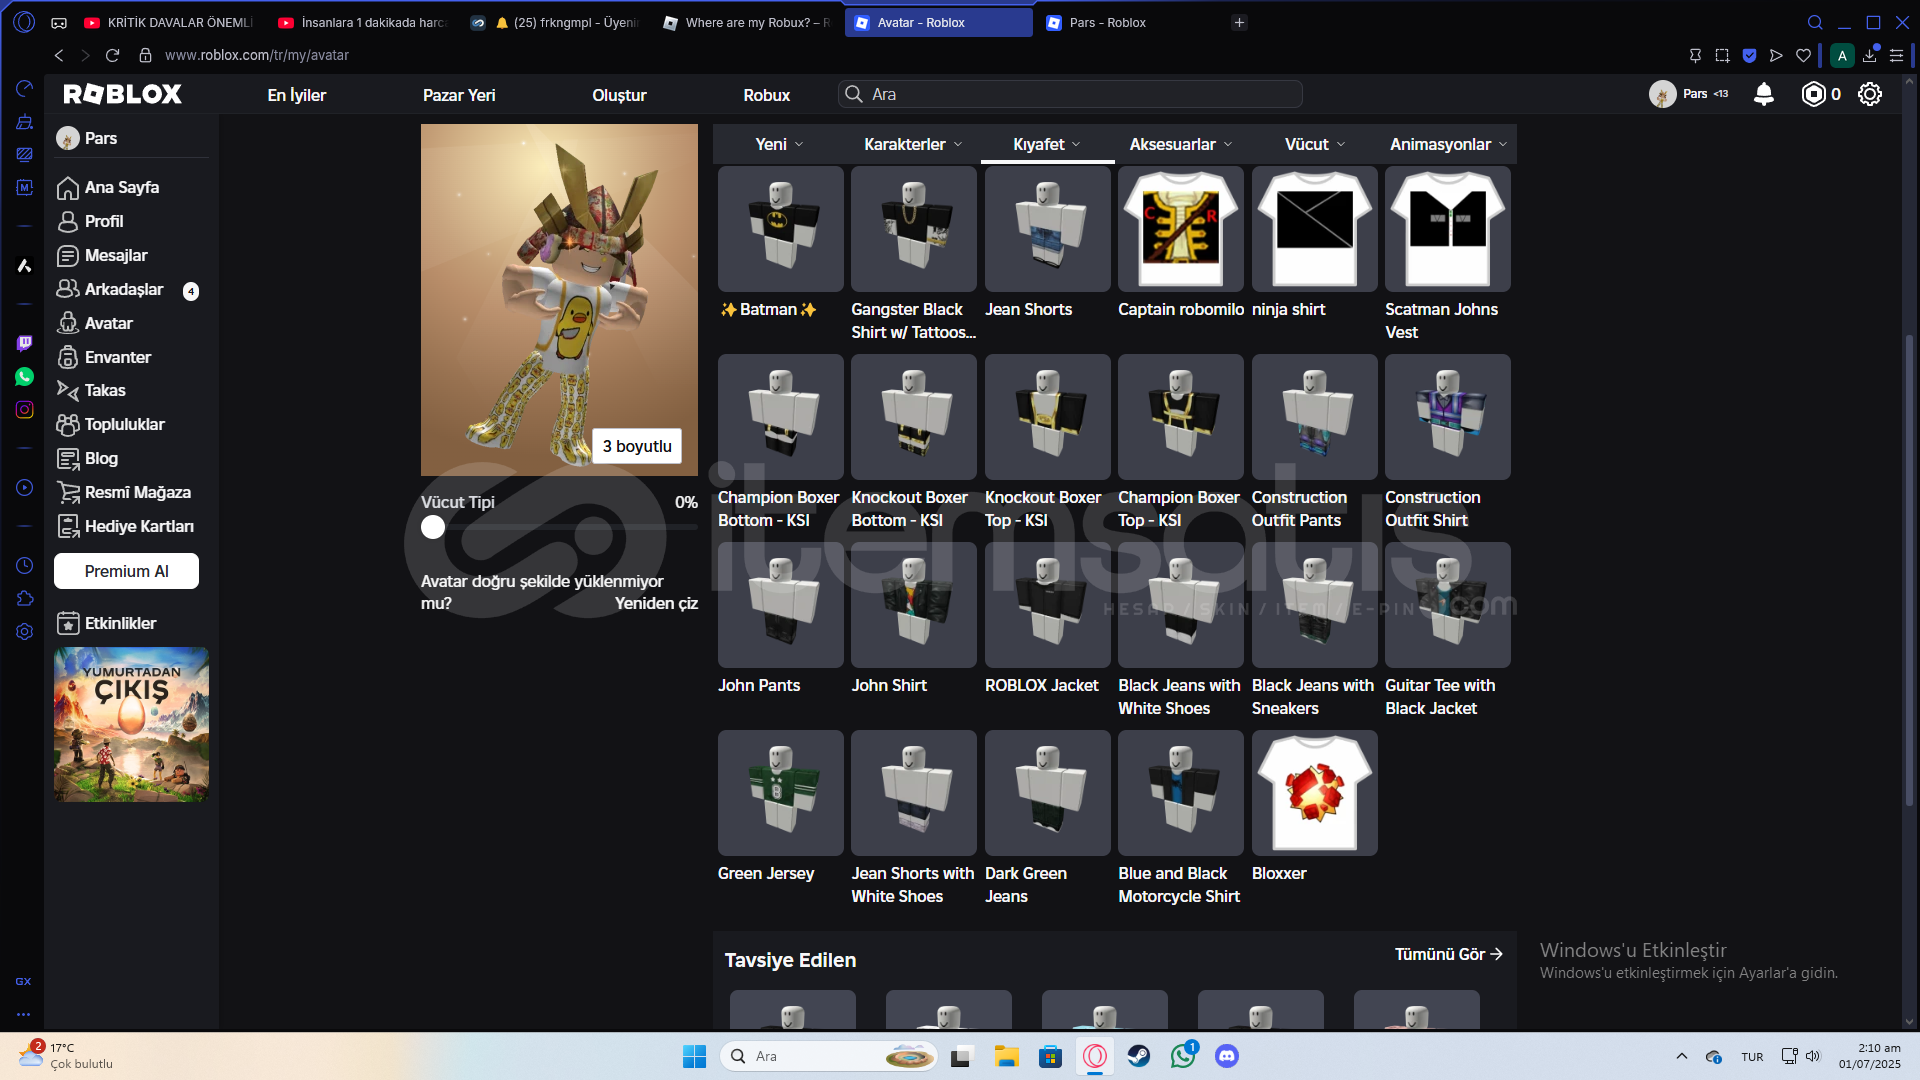Select the Bloxxer t-shirt item
Screen dimensions: 1920x1080
[x=1314, y=793]
